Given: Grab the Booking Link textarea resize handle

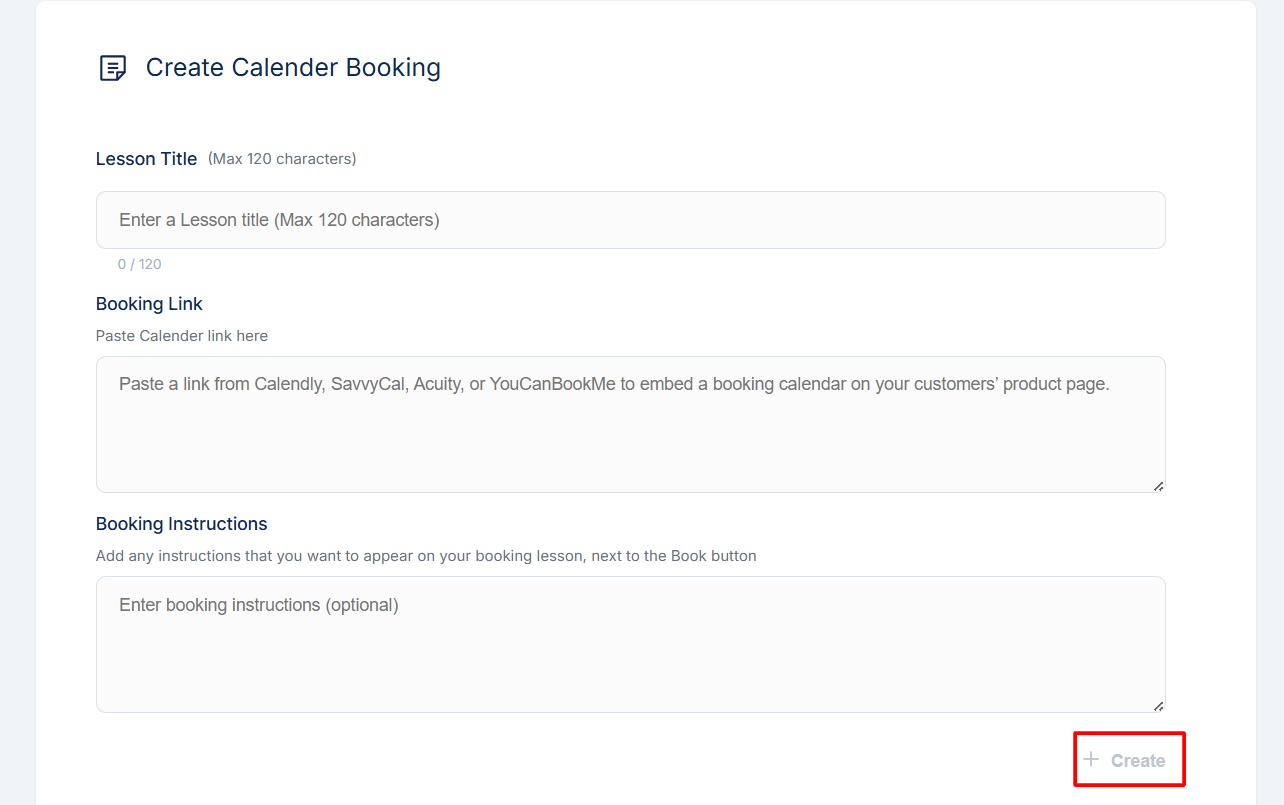Looking at the screenshot, I should tap(1158, 486).
